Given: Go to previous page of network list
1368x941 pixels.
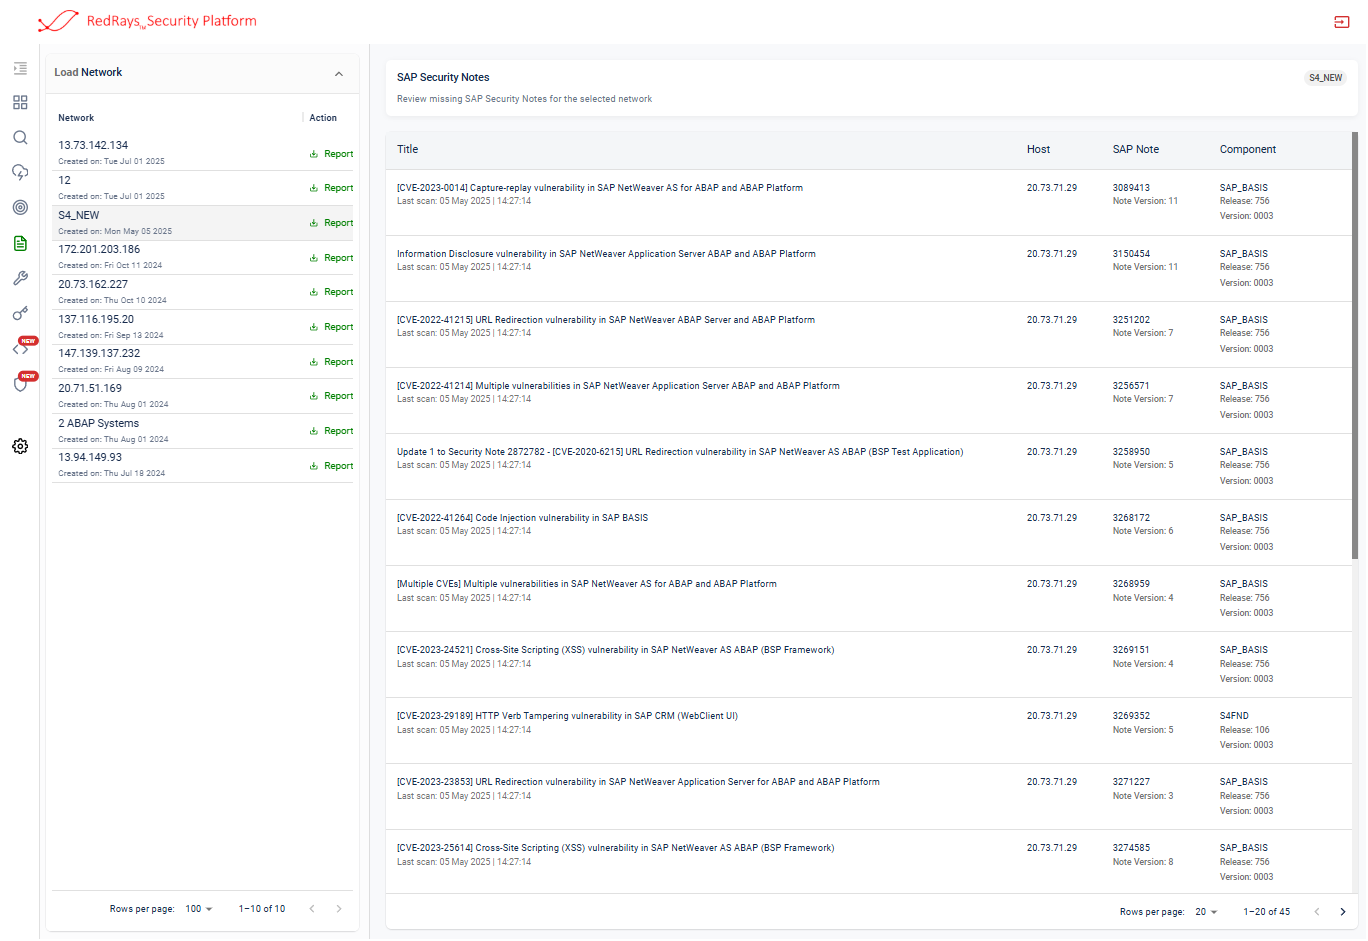Looking at the screenshot, I should pos(312,909).
